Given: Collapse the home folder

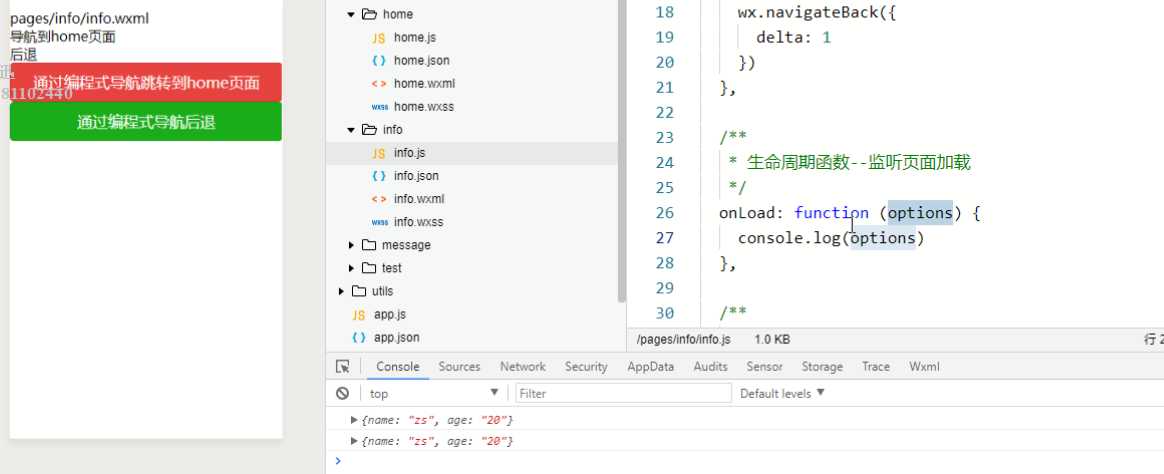Looking at the screenshot, I should [350, 14].
